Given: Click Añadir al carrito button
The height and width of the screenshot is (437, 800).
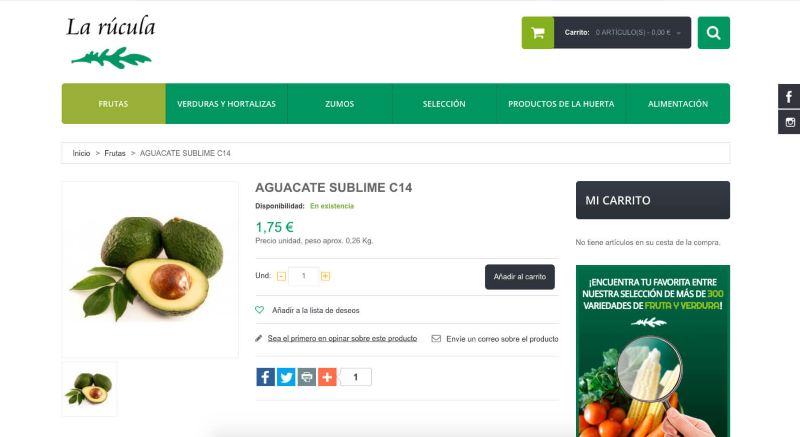Looking at the screenshot, I should (519, 276).
